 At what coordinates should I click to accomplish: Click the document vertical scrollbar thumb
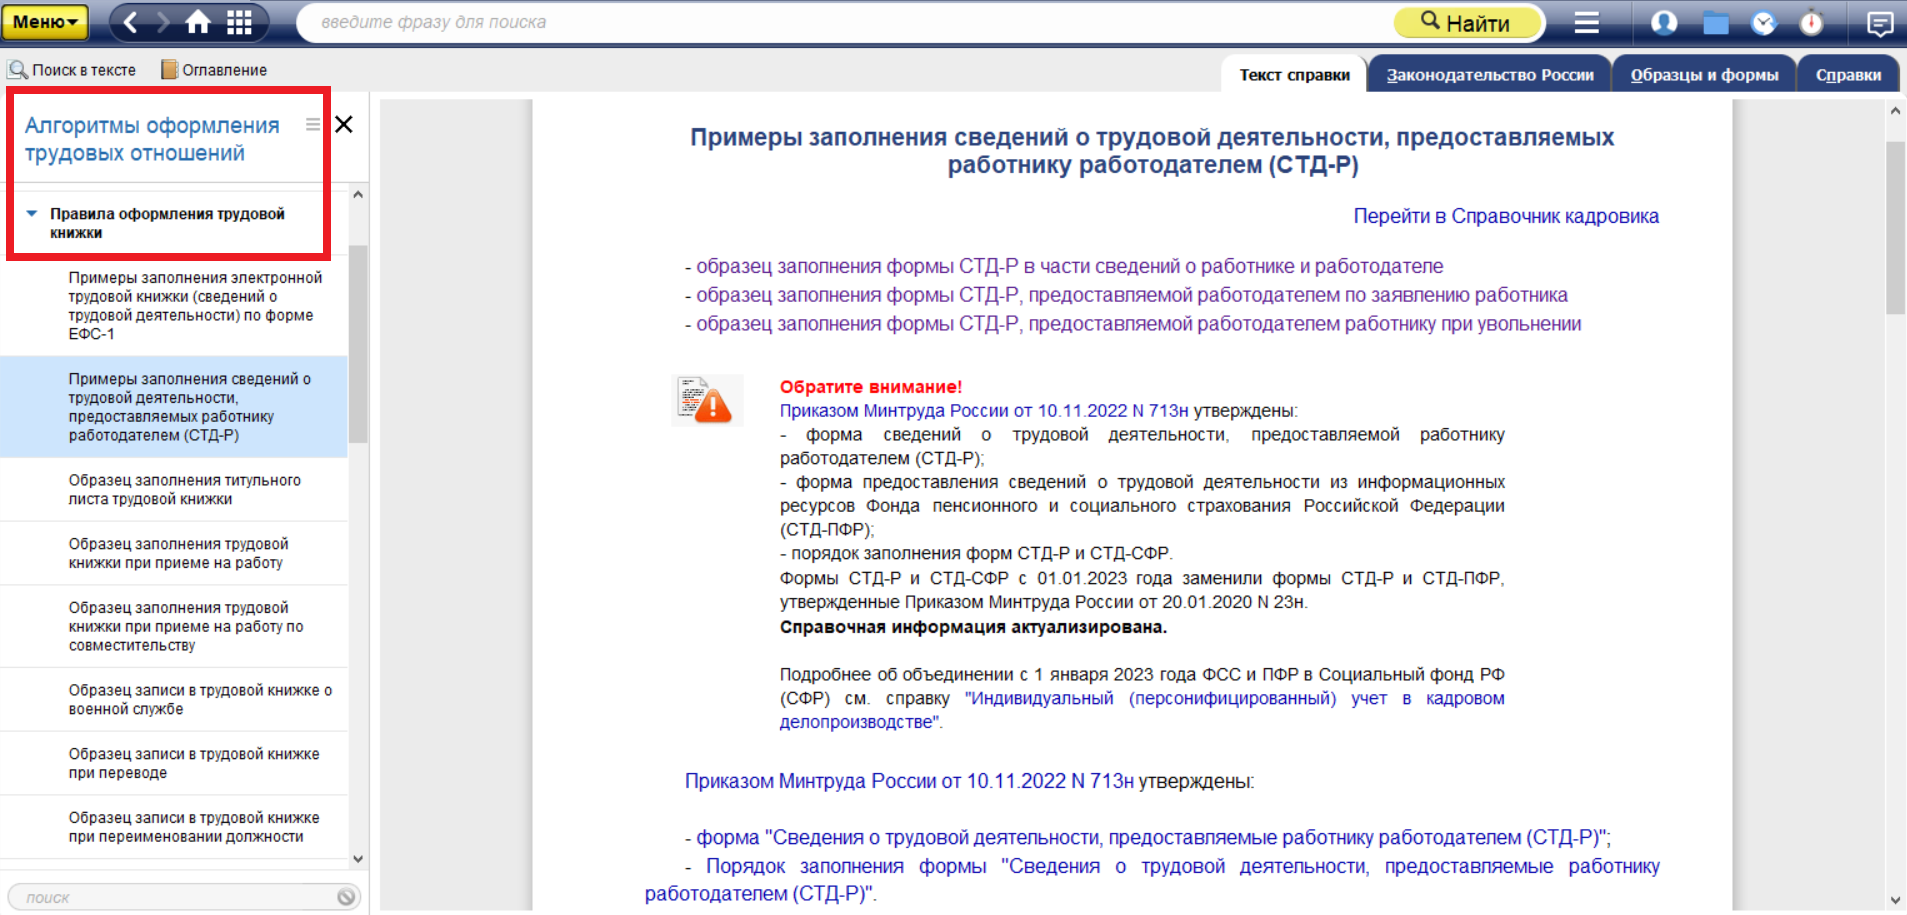click(x=1895, y=228)
